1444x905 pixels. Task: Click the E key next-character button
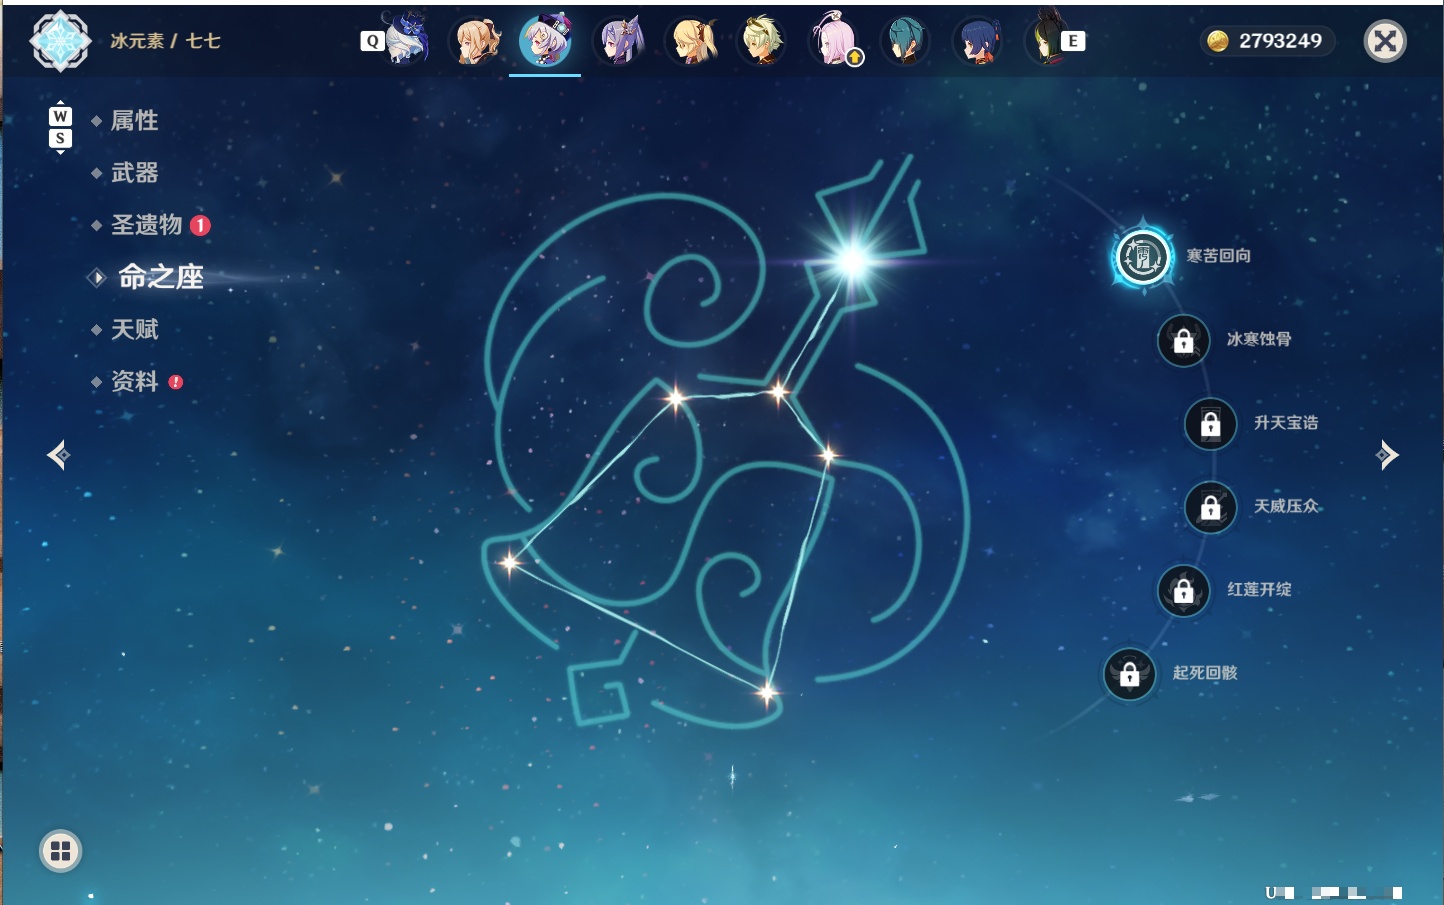1073,41
